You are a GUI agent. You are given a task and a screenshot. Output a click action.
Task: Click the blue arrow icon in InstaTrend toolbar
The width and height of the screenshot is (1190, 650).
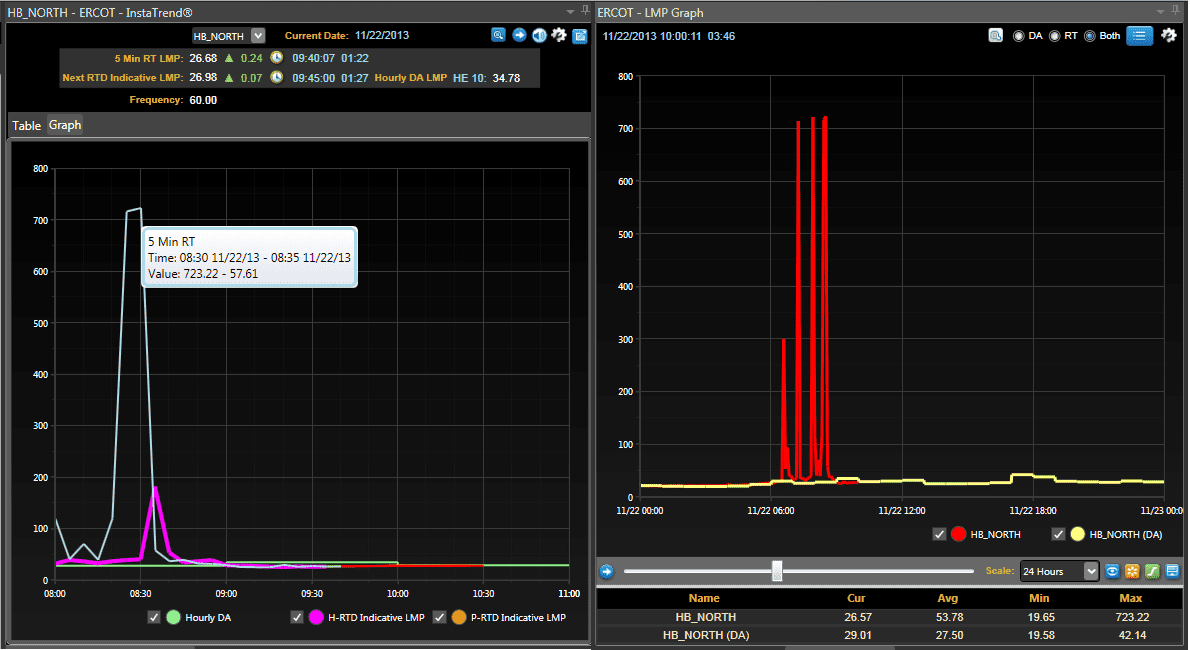(x=519, y=35)
